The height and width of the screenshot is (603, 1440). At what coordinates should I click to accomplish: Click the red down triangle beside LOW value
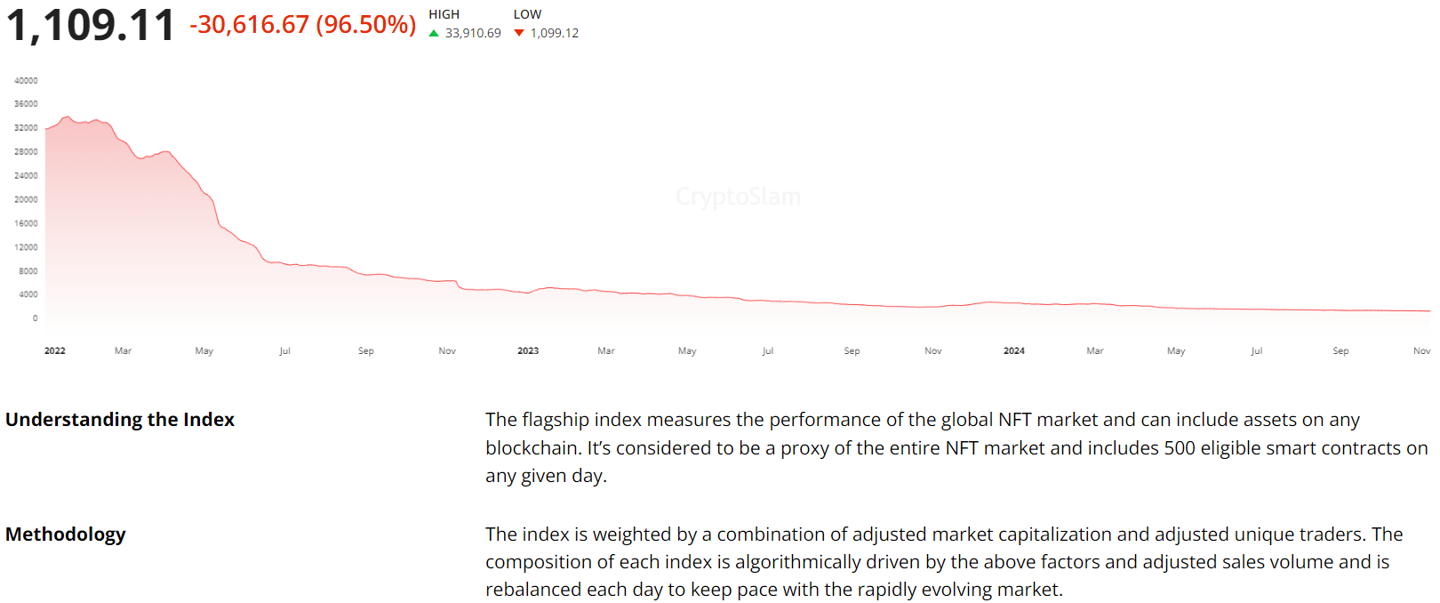tap(519, 33)
